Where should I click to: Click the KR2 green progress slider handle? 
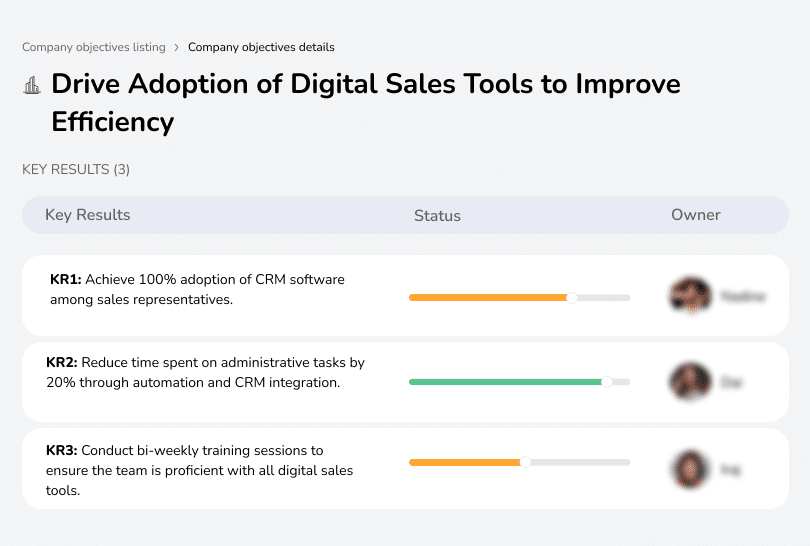[607, 382]
